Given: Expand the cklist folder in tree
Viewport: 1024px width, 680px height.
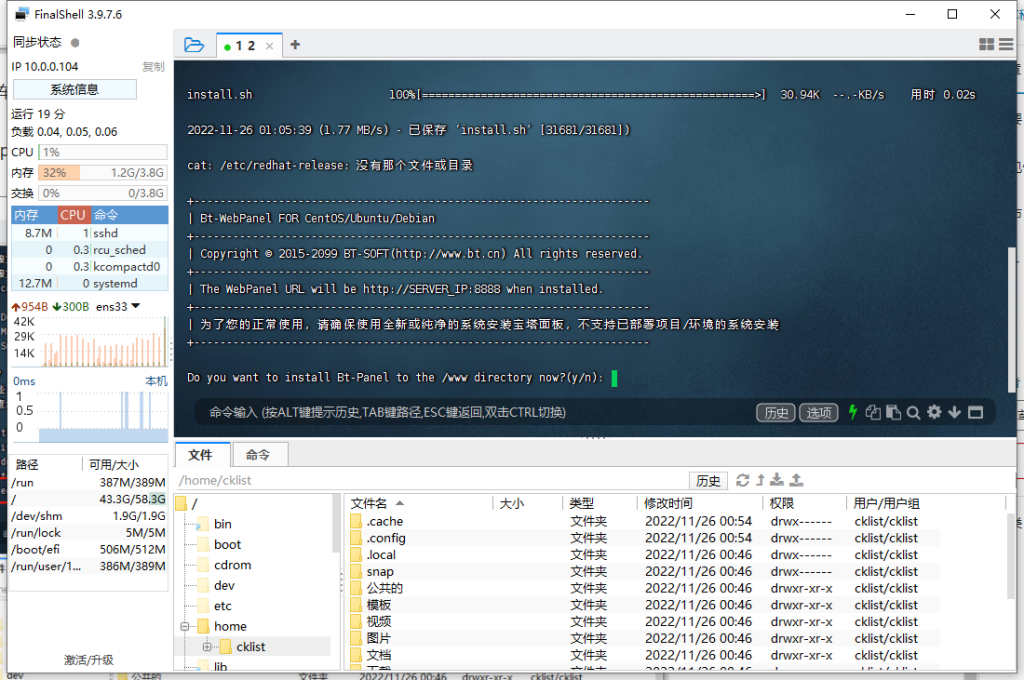Looking at the screenshot, I should pyautogui.click(x=207, y=647).
